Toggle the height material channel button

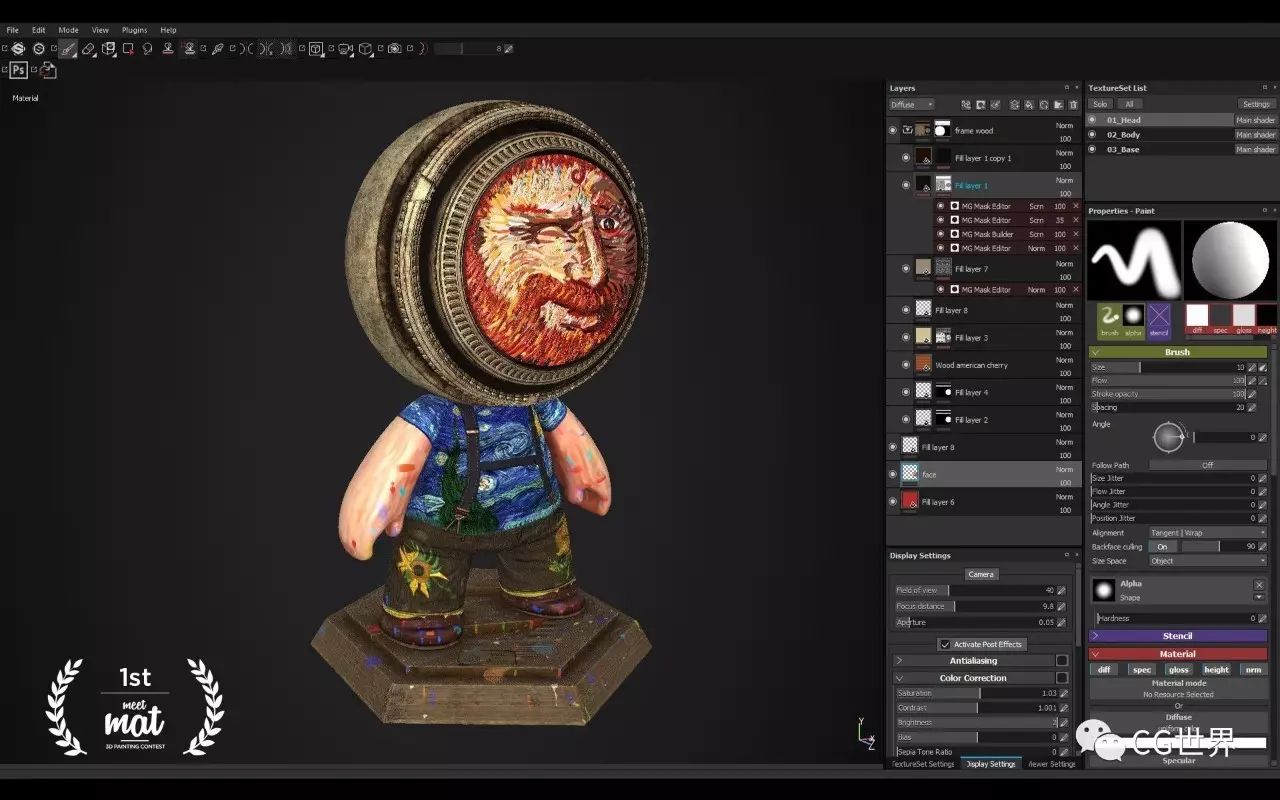point(1216,670)
